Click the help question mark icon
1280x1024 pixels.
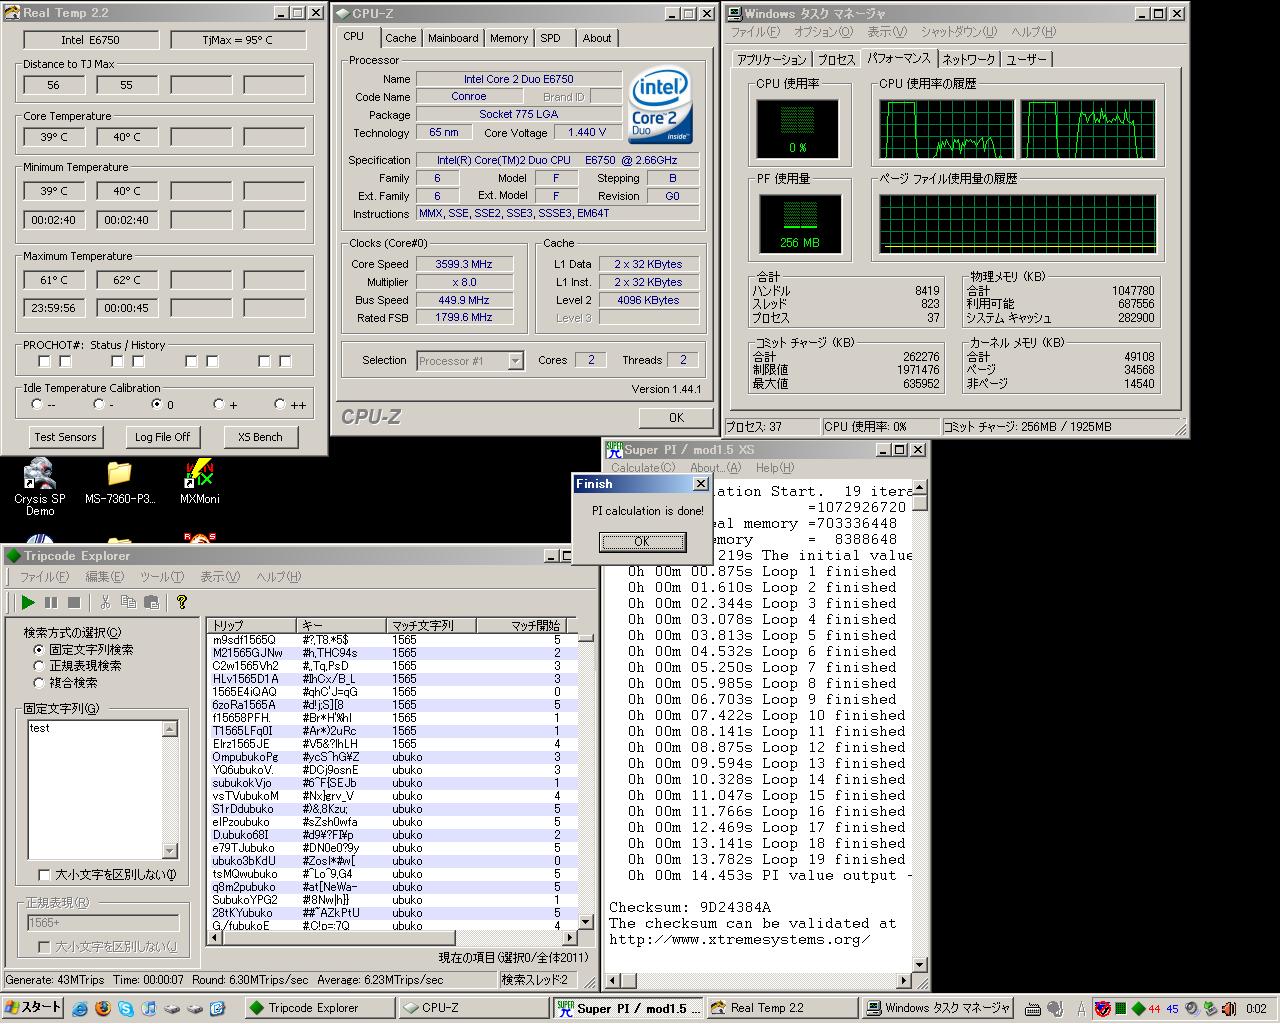click(181, 602)
